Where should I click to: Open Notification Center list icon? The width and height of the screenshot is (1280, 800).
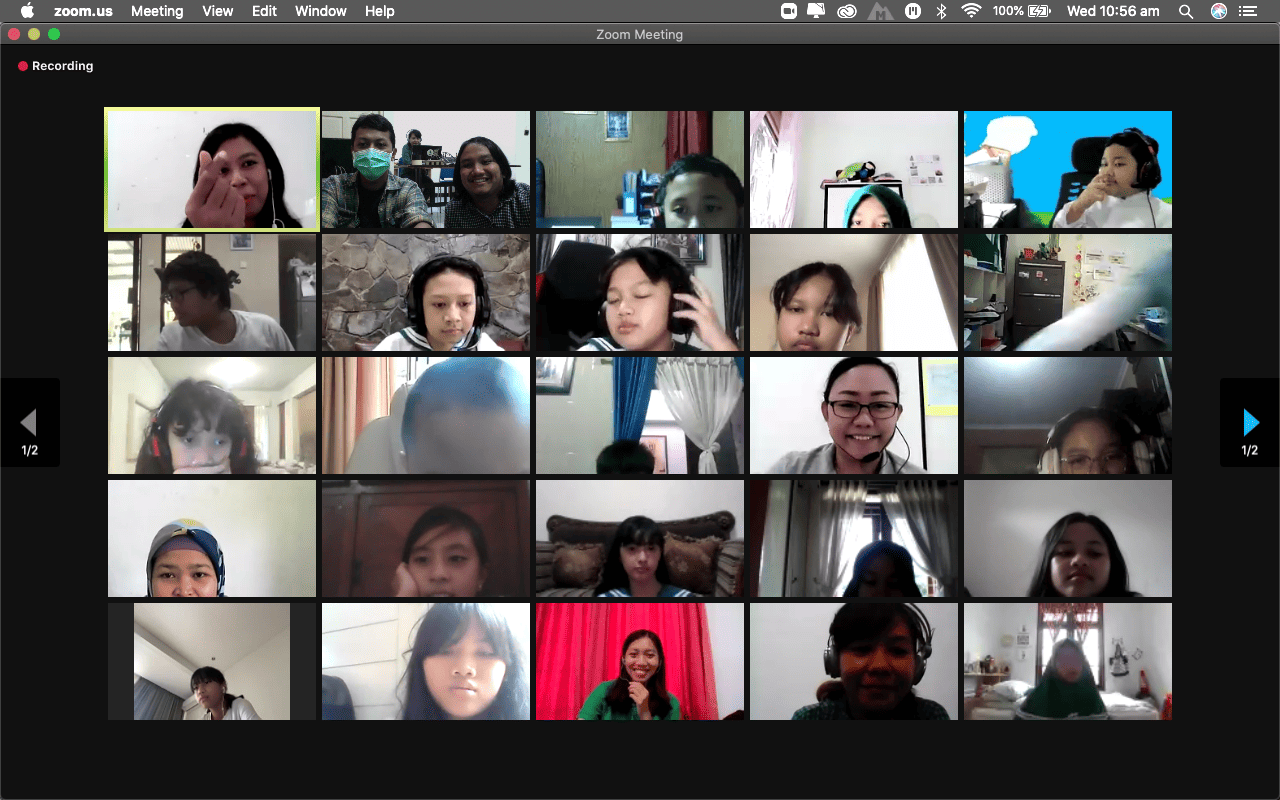coord(1247,11)
